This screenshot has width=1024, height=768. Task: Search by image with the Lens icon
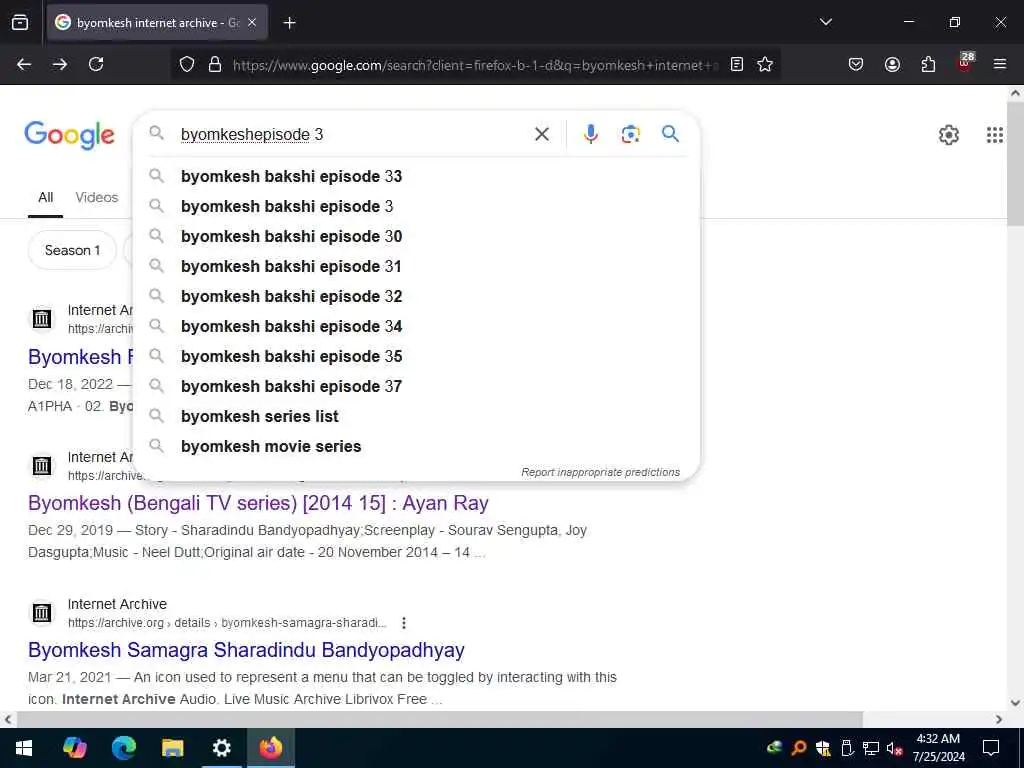pos(630,134)
